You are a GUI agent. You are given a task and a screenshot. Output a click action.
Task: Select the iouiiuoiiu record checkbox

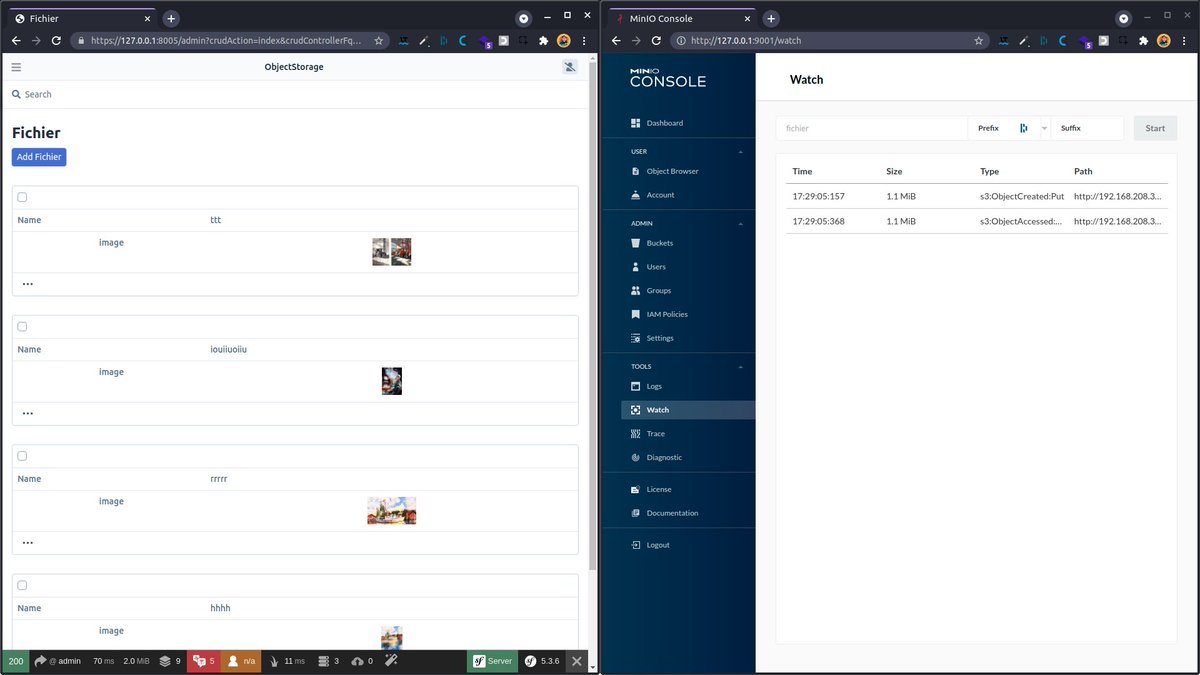pyautogui.click(x=22, y=326)
